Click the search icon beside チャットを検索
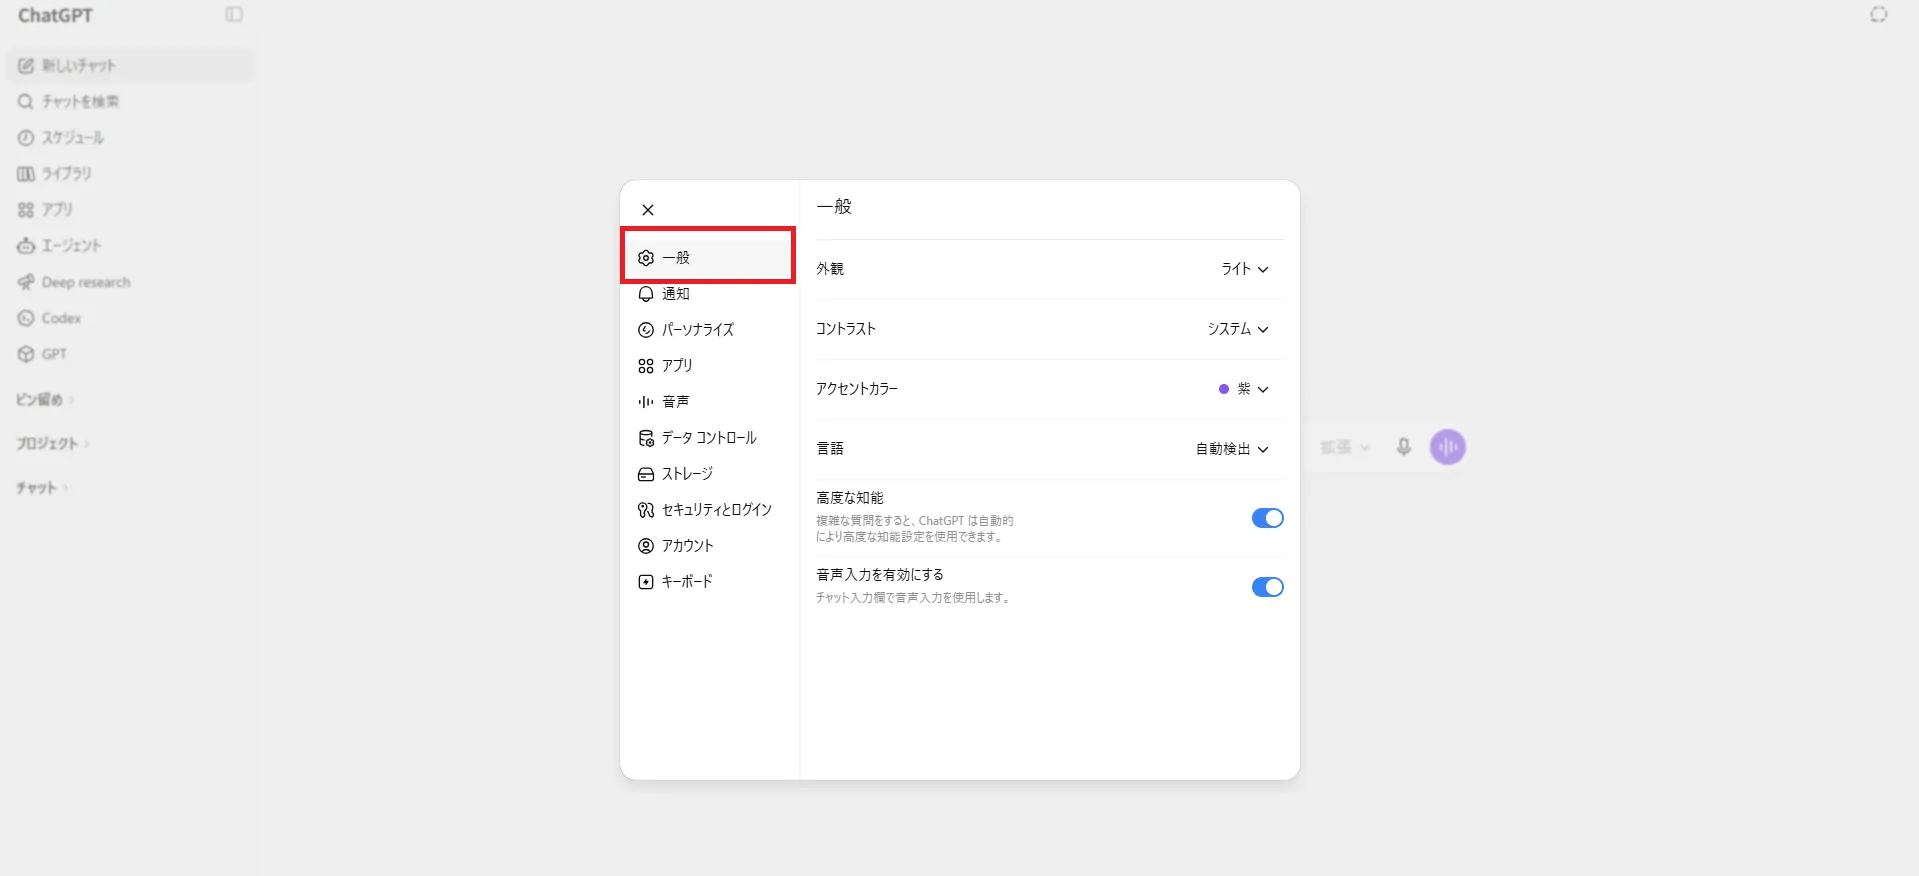Screen dimensions: 1919x876 click(26, 102)
